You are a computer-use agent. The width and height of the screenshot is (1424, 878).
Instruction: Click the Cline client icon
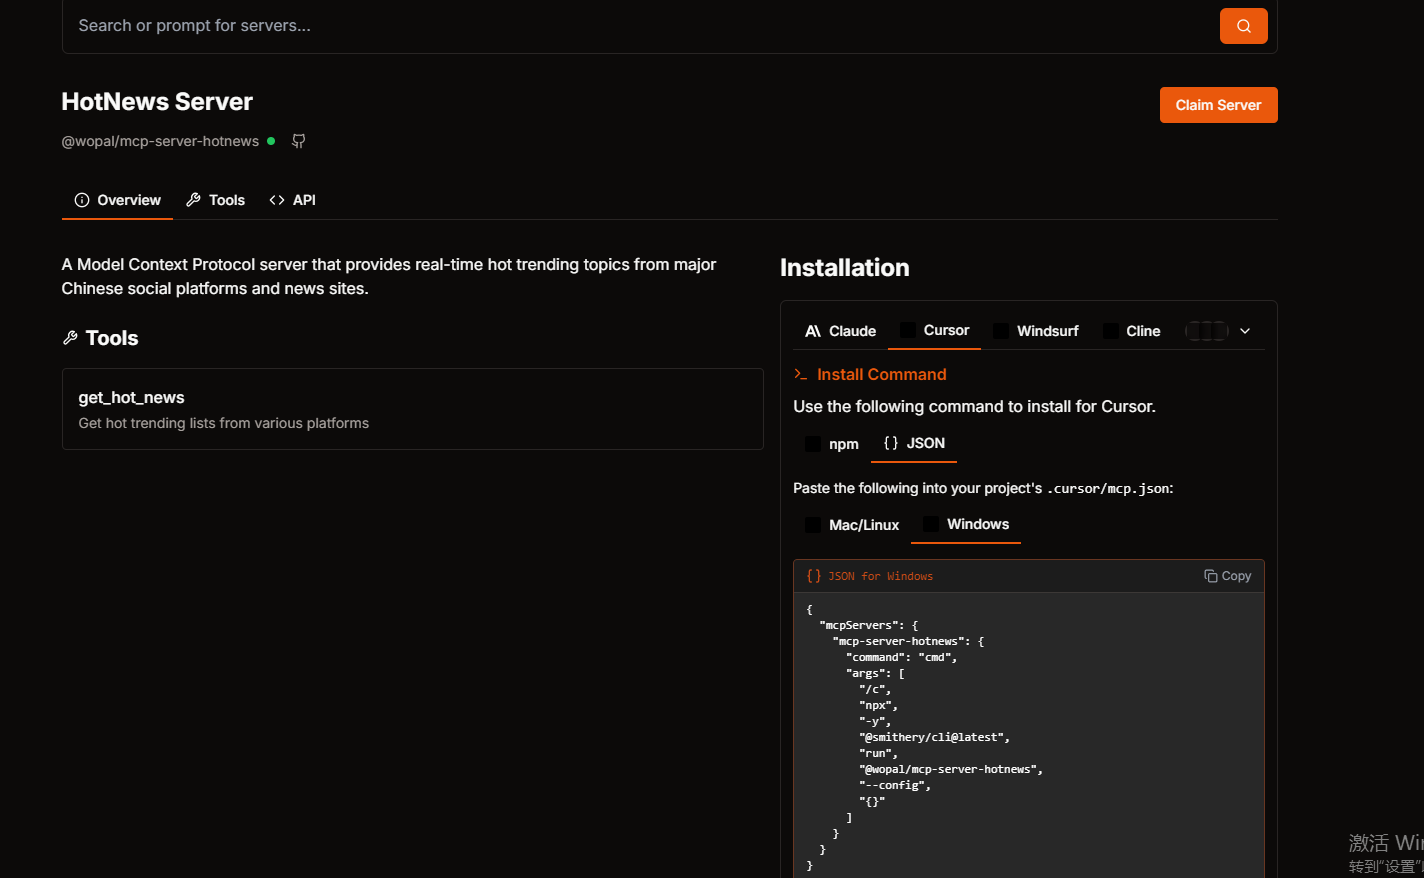(x=1111, y=331)
